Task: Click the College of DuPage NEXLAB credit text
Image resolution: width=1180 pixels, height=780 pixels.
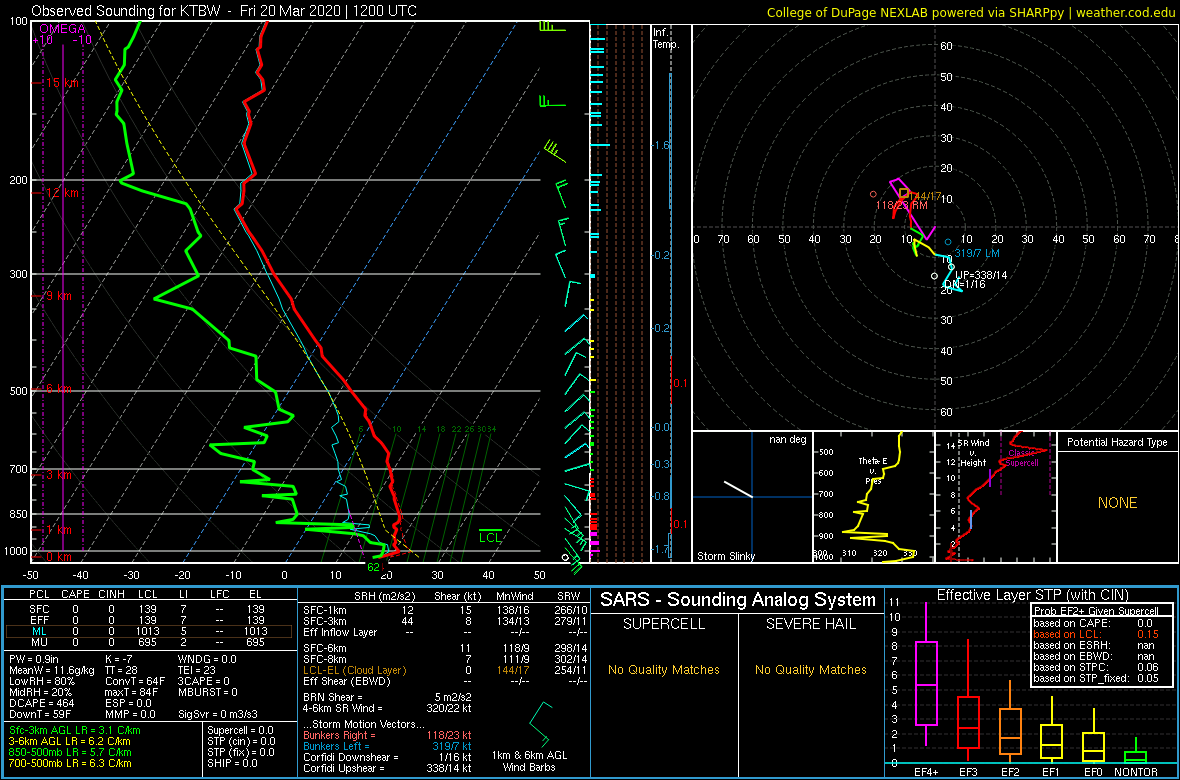Action: pos(972,12)
